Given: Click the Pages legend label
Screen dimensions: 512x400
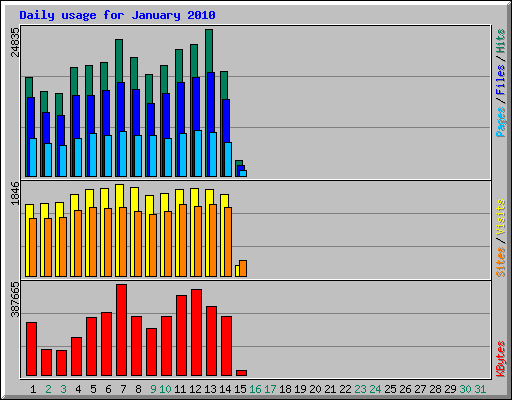Looking at the screenshot, I should (501, 122).
